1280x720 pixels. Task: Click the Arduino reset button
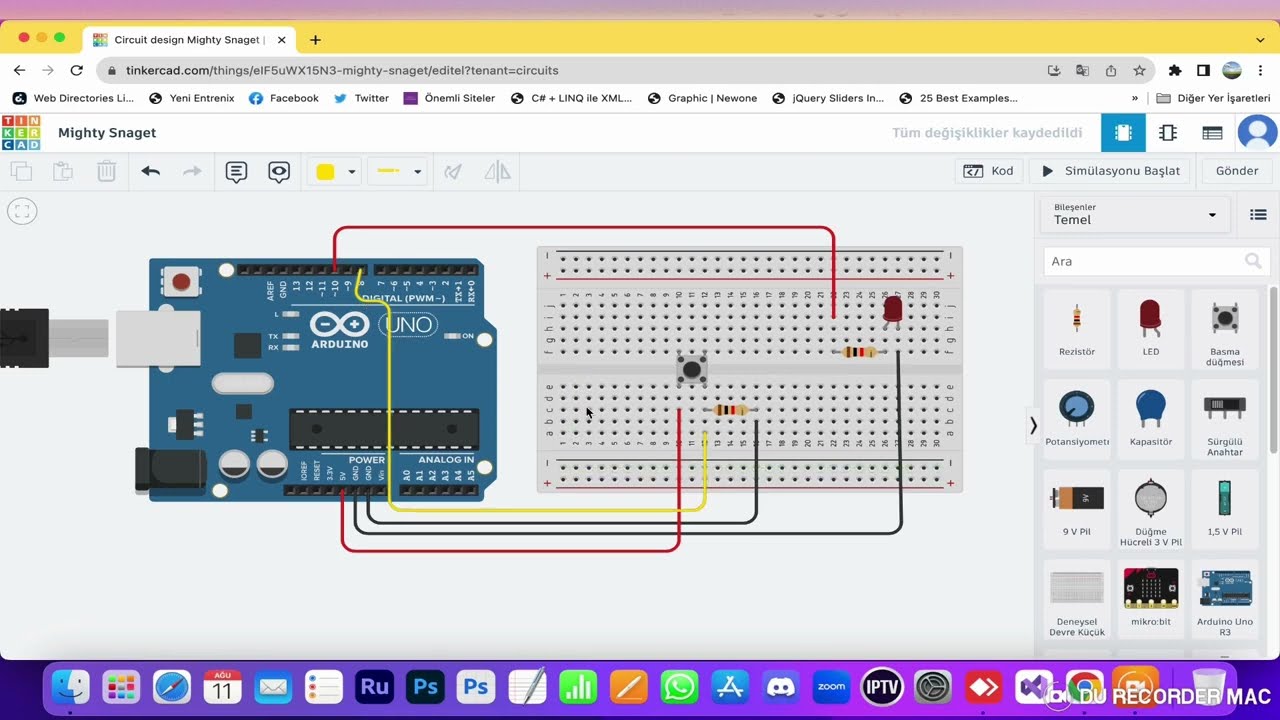tap(181, 282)
